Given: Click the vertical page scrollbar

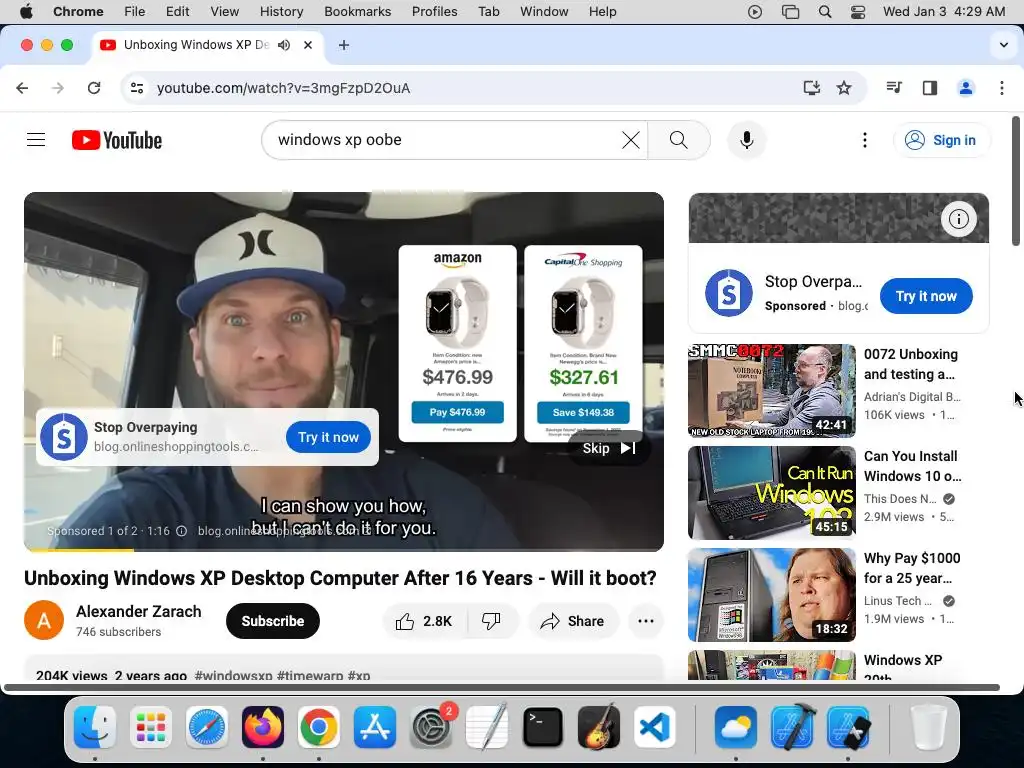Looking at the screenshot, I should click(x=1016, y=182).
